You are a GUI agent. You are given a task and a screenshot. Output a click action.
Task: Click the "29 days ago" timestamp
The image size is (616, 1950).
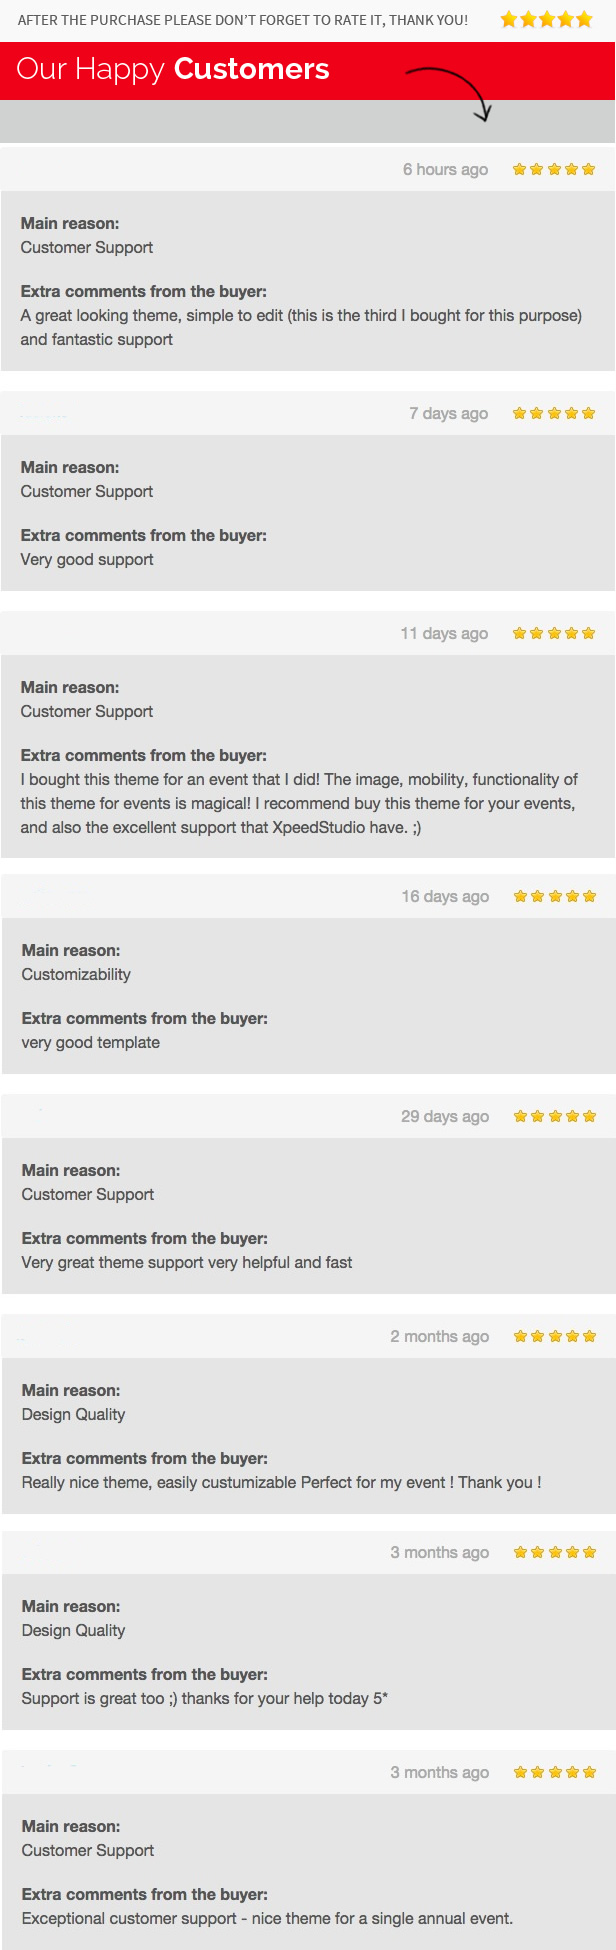tap(445, 1116)
